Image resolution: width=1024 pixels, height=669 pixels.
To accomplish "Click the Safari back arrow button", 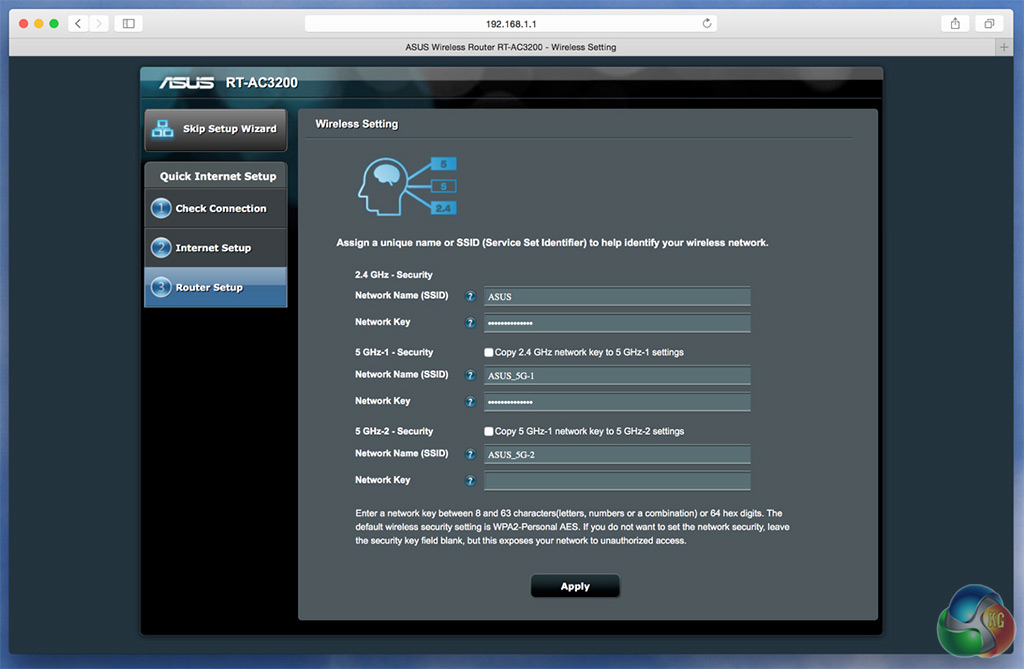I will point(78,24).
